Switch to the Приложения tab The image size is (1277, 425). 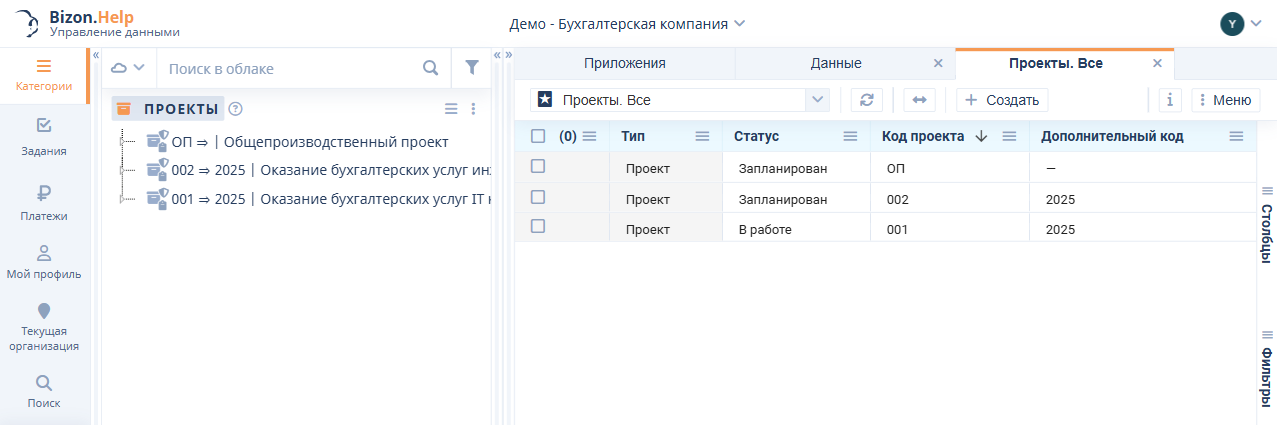coord(624,63)
